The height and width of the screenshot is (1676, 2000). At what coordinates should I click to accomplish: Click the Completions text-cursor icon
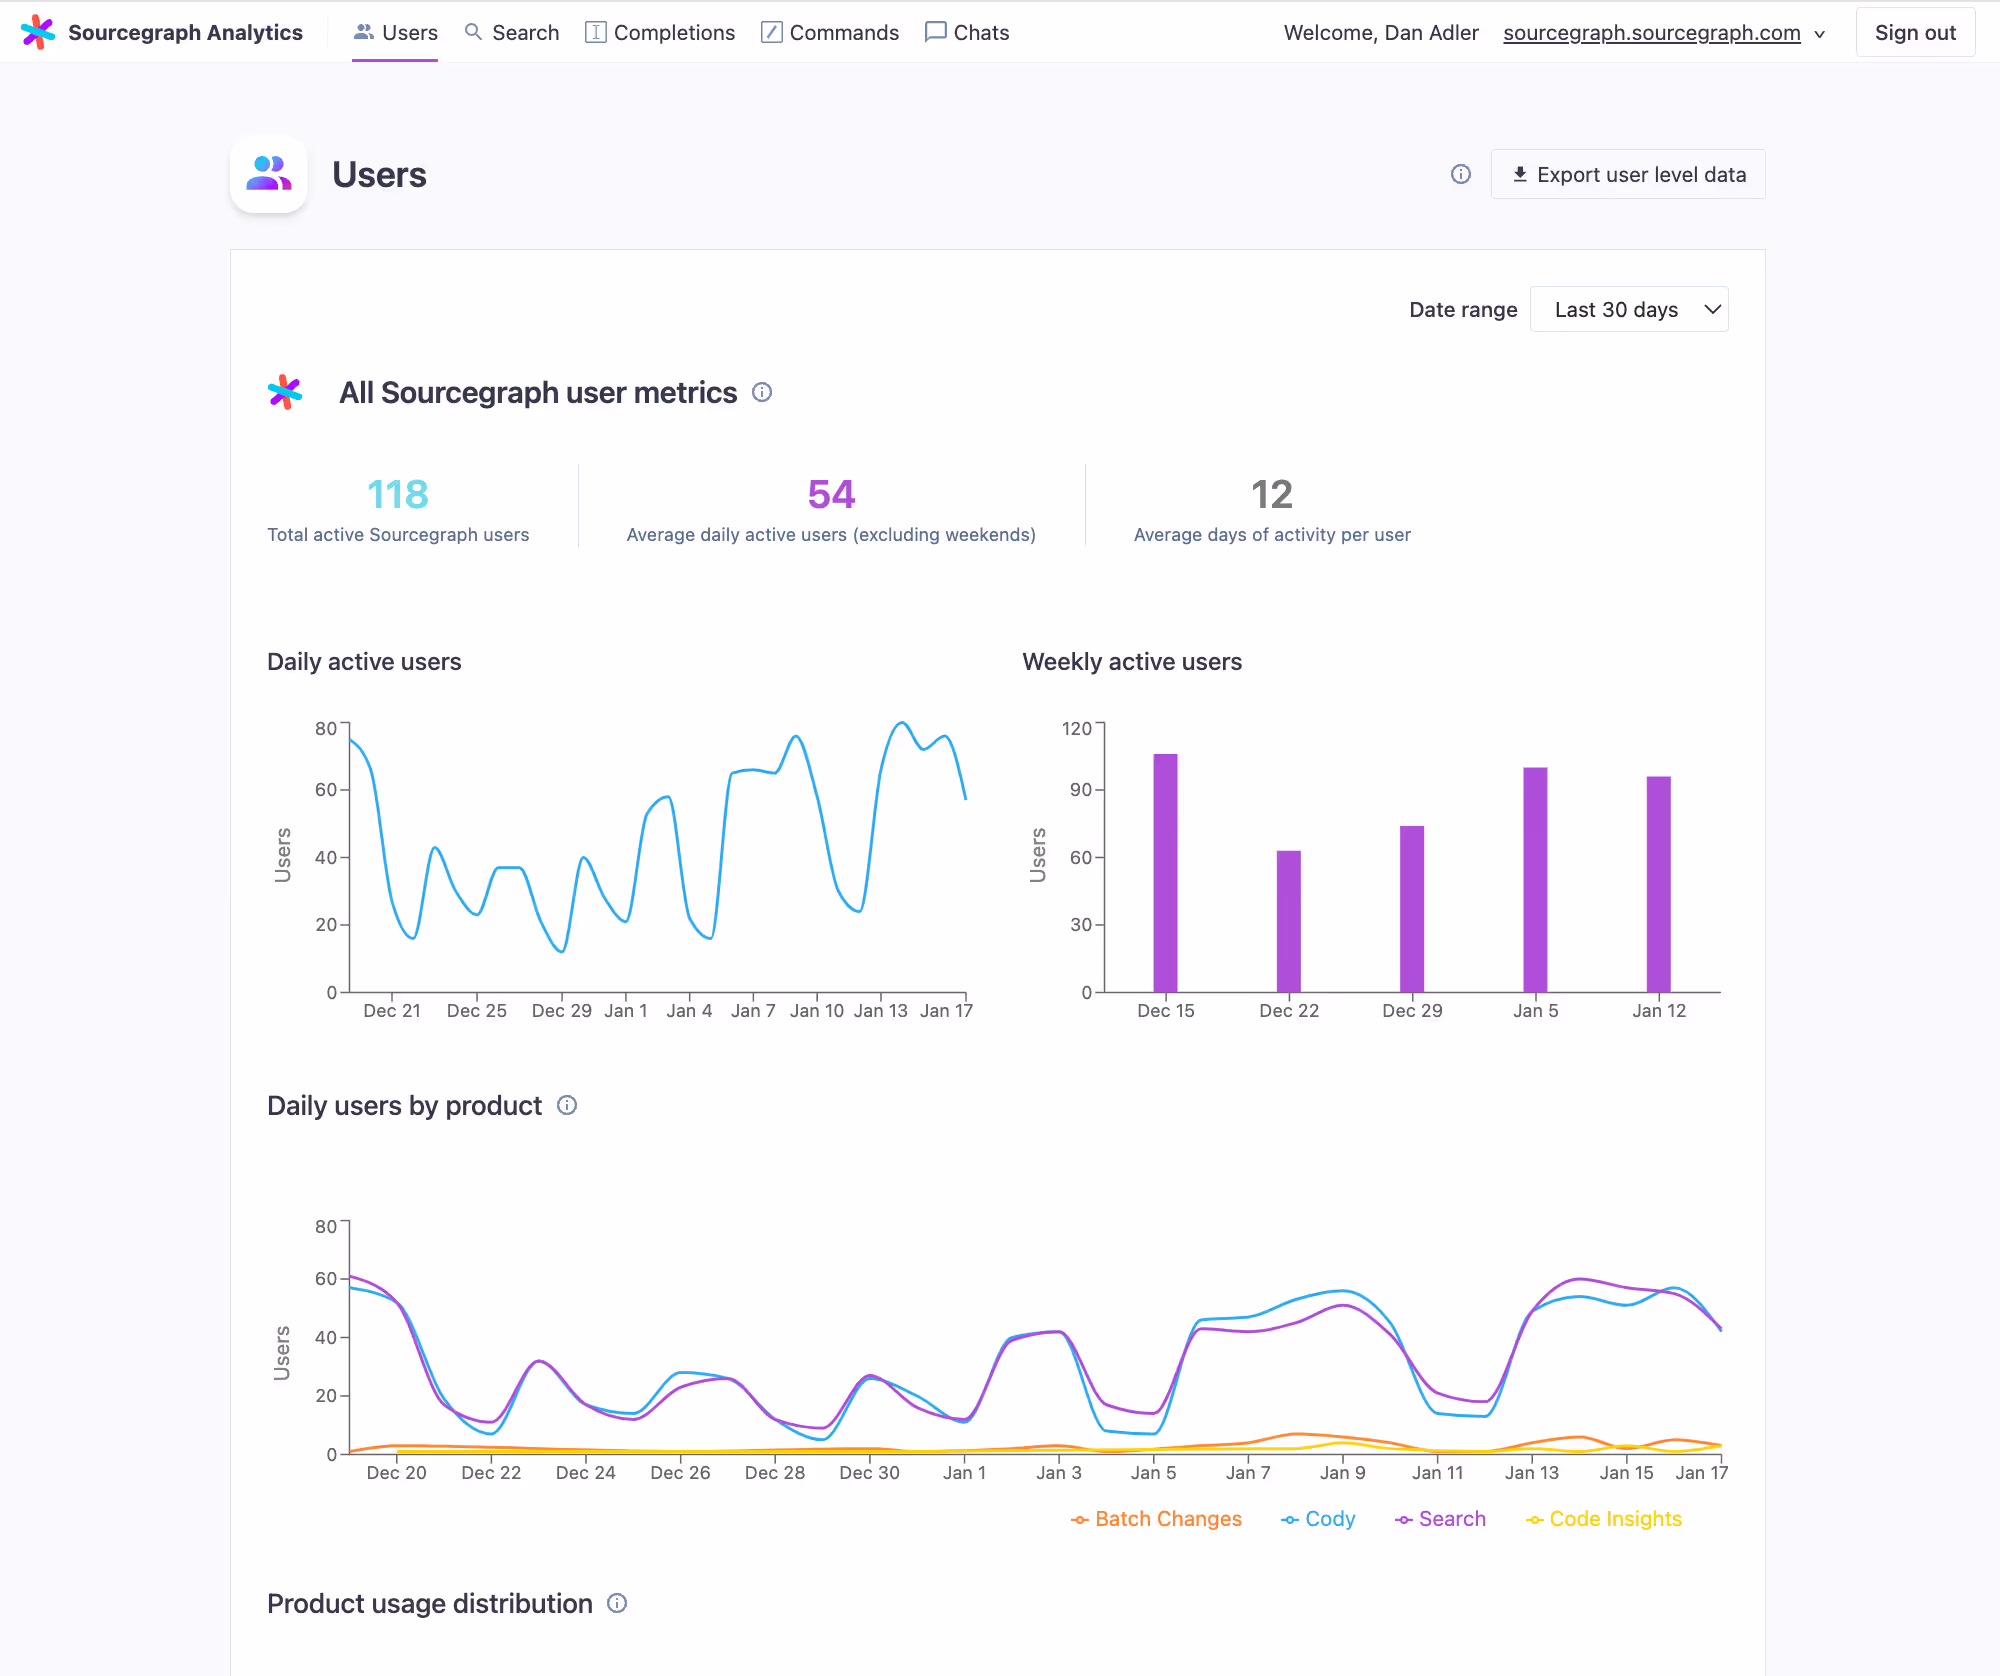pyautogui.click(x=595, y=31)
